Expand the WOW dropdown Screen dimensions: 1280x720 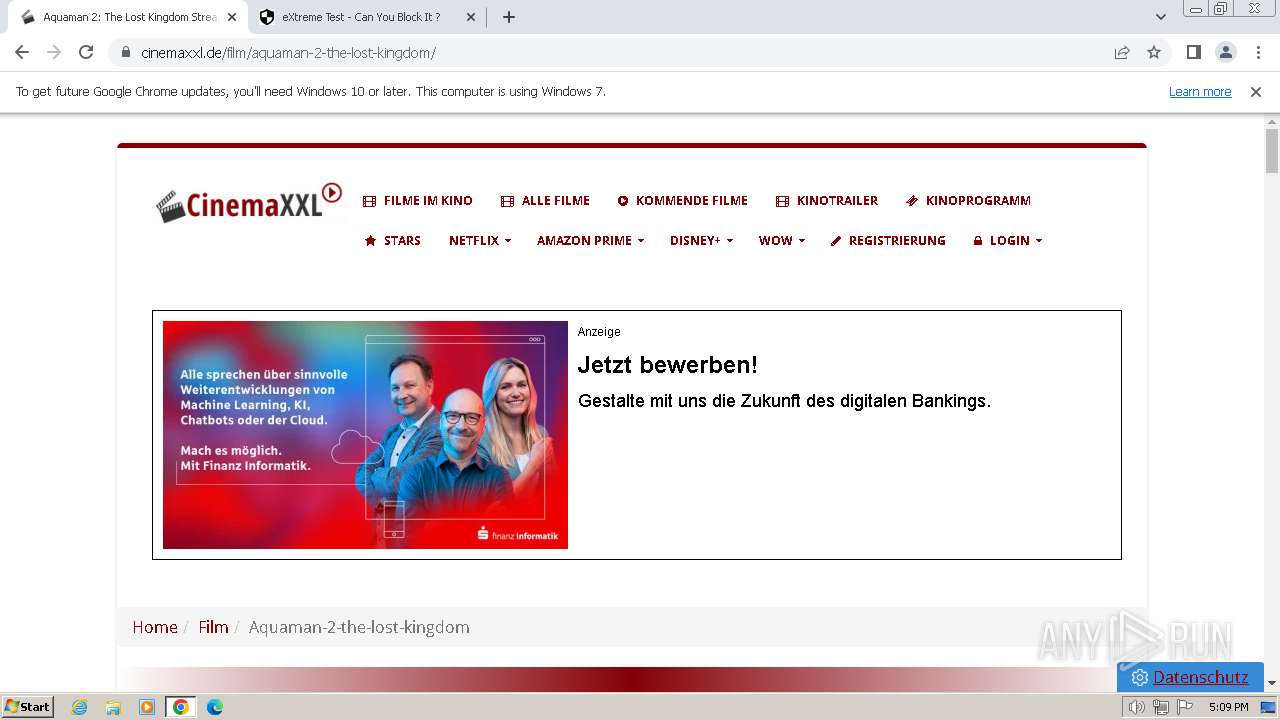click(x=781, y=240)
